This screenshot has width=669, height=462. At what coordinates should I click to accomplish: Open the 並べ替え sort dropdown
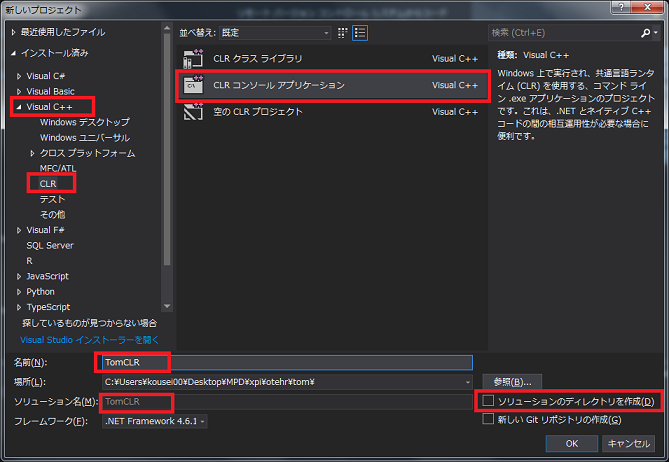pyautogui.click(x=275, y=33)
